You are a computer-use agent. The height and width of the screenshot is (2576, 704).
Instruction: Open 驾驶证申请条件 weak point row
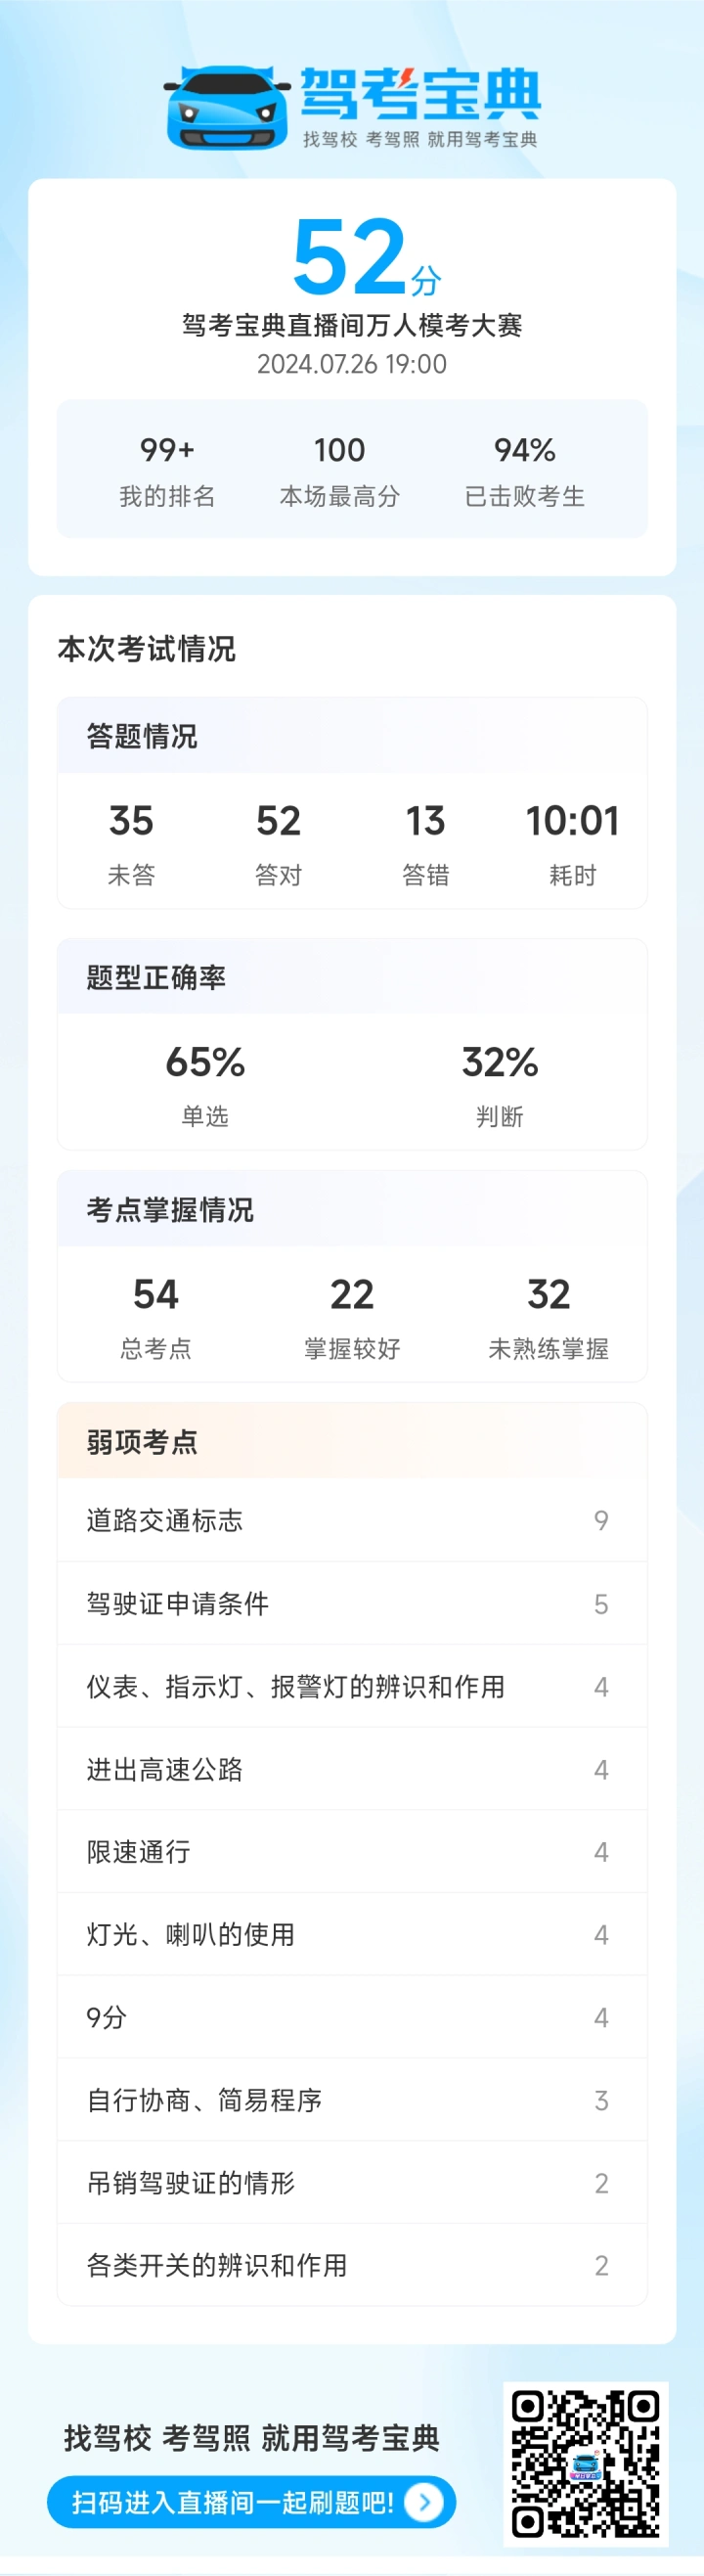coord(352,1603)
